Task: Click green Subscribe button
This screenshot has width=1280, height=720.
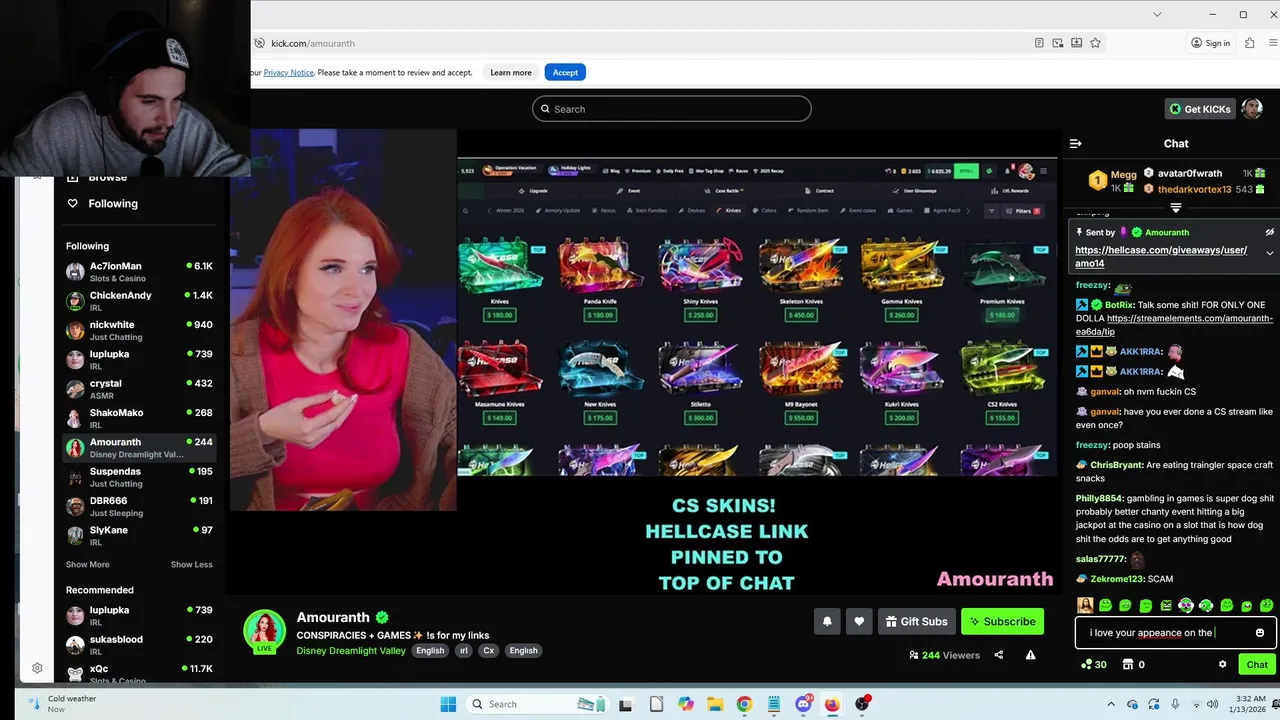Action: 1002,621
